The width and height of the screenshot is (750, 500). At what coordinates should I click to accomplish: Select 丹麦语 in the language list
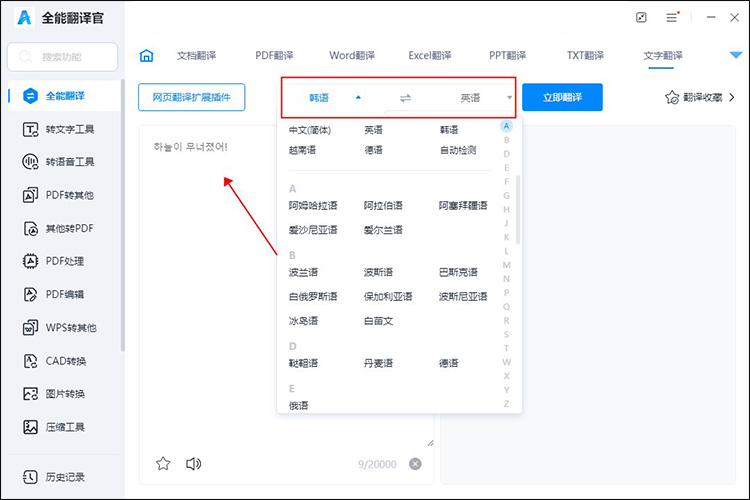[x=378, y=363]
